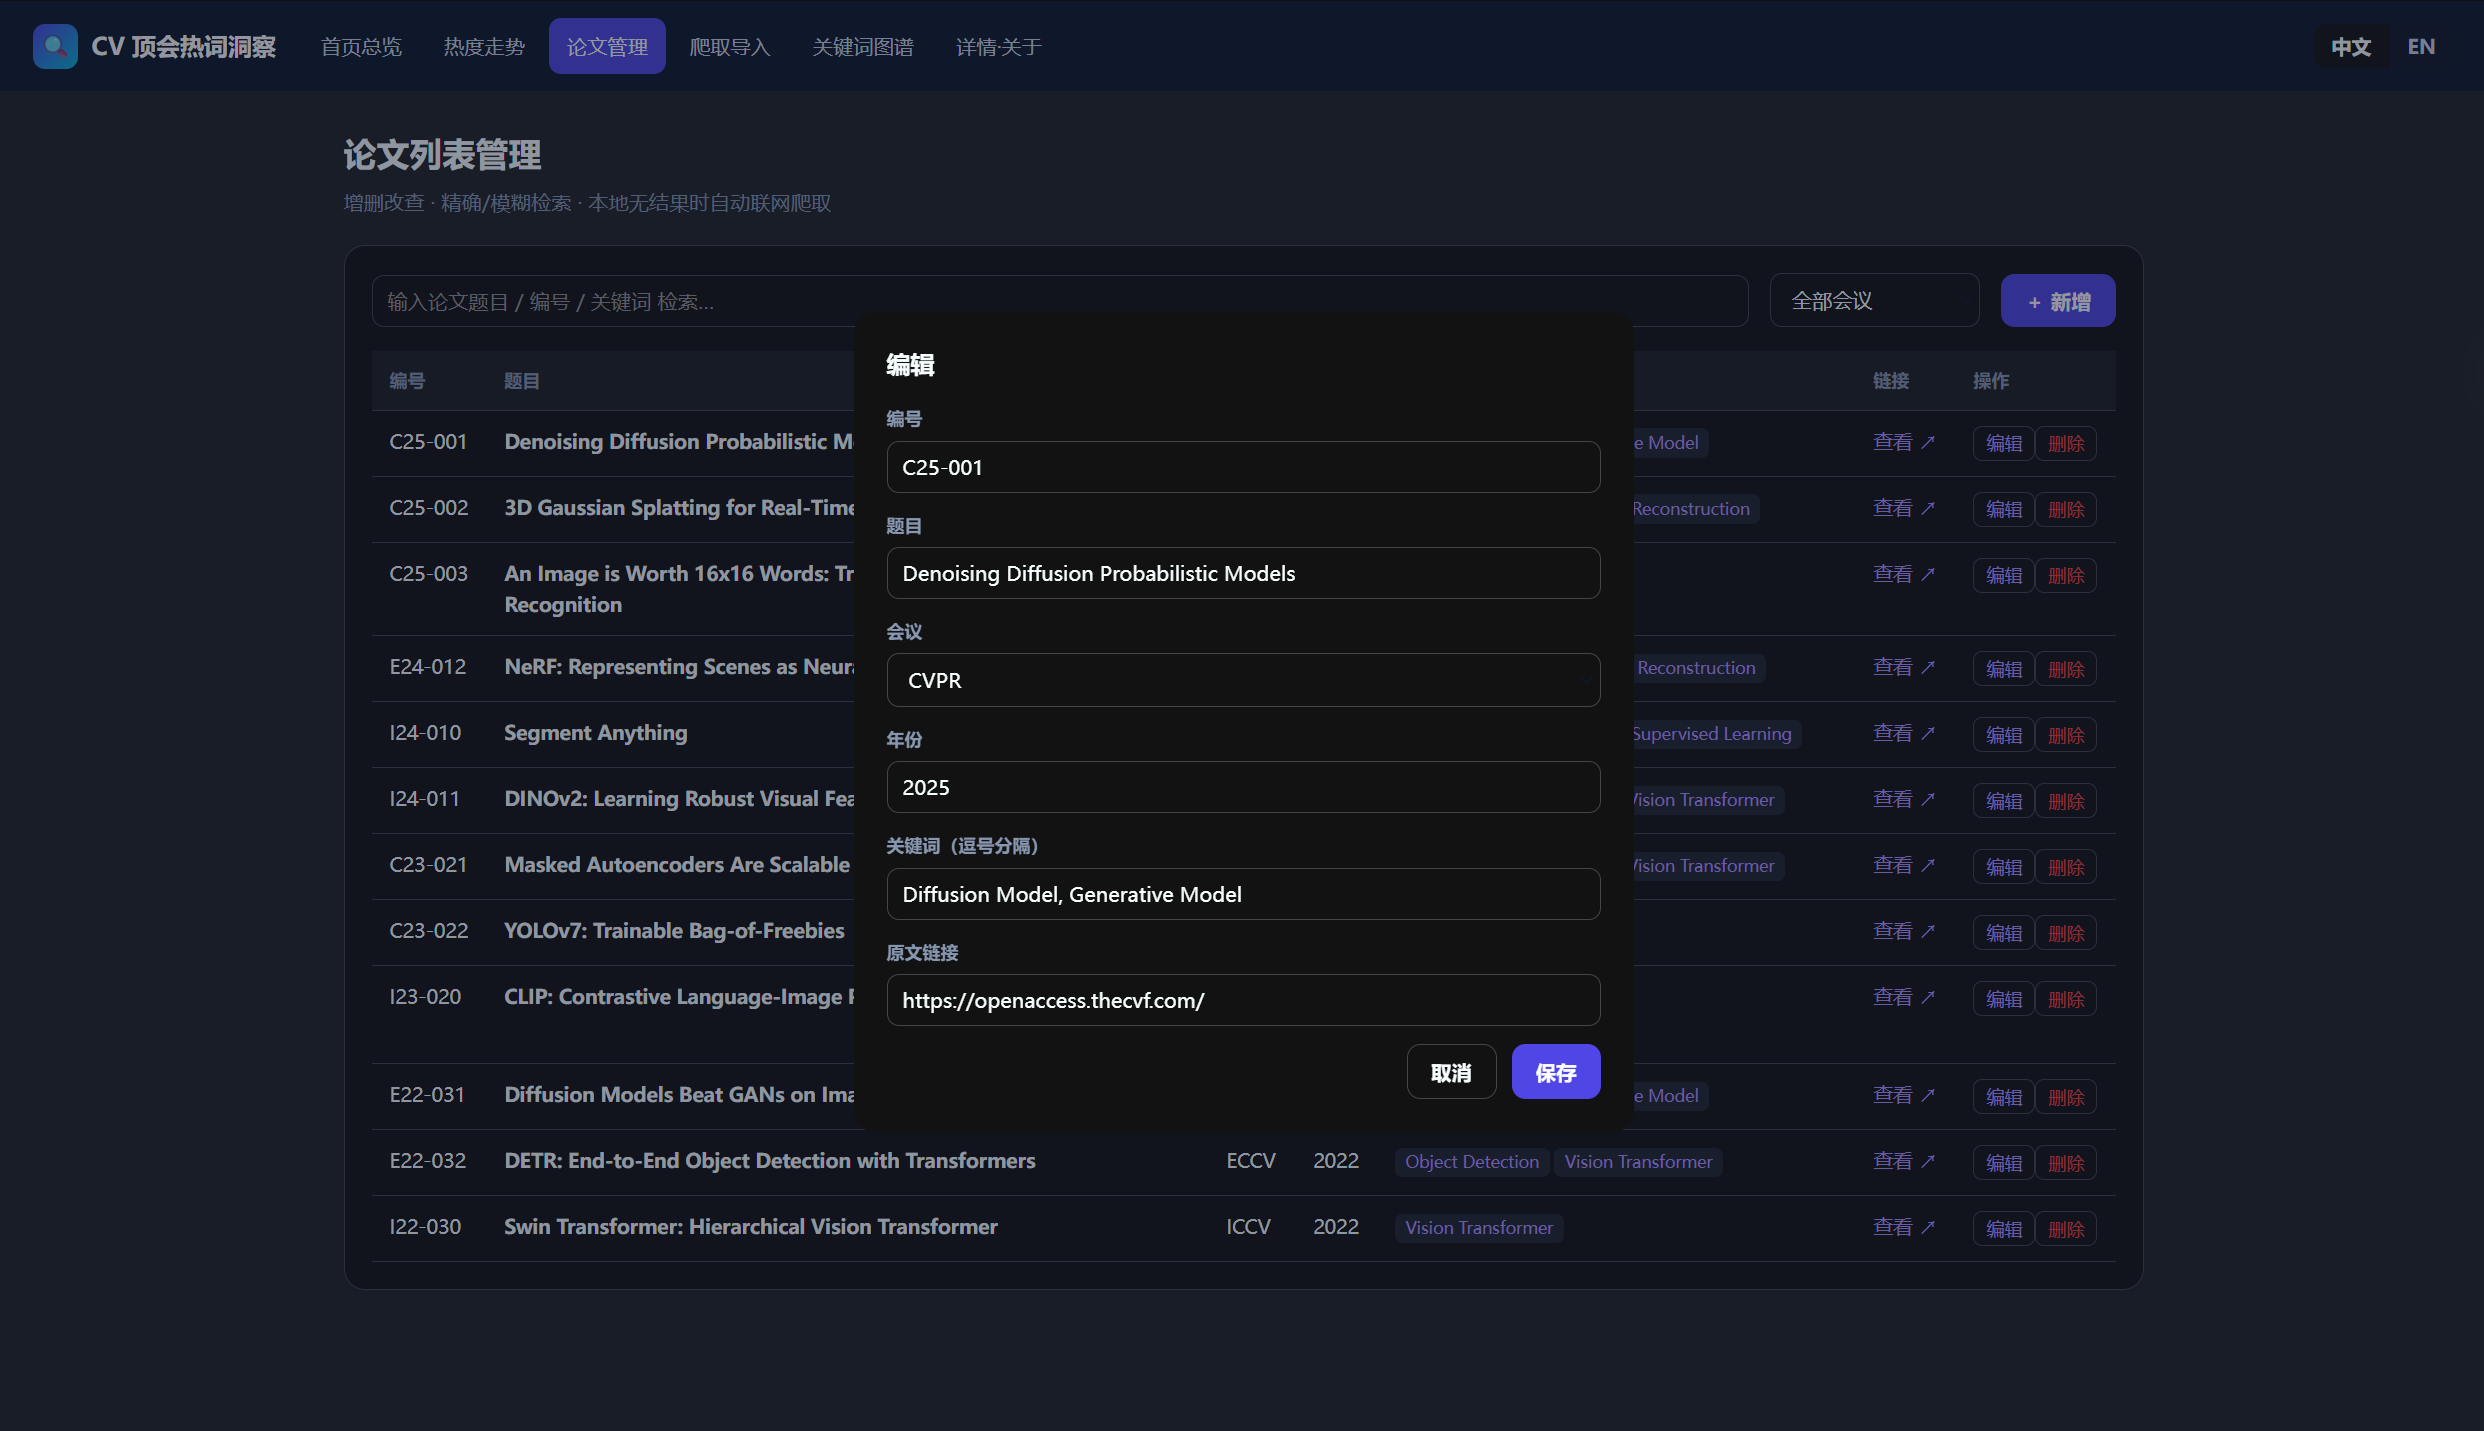The height and width of the screenshot is (1431, 2484).
Task: Save the edits with 保存 button
Action: pos(1556,1072)
